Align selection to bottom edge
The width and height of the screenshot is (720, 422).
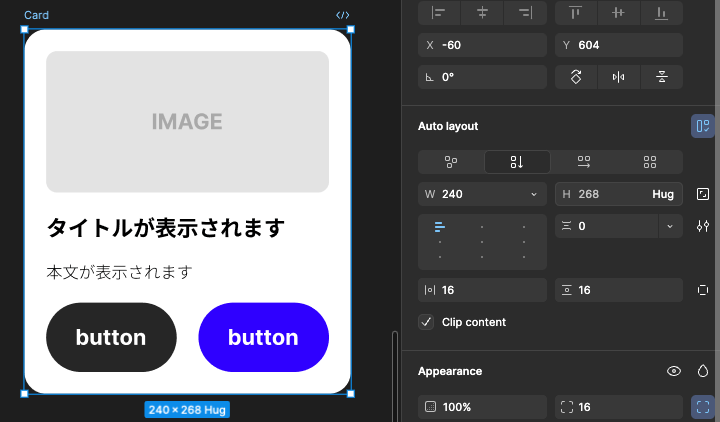point(661,13)
